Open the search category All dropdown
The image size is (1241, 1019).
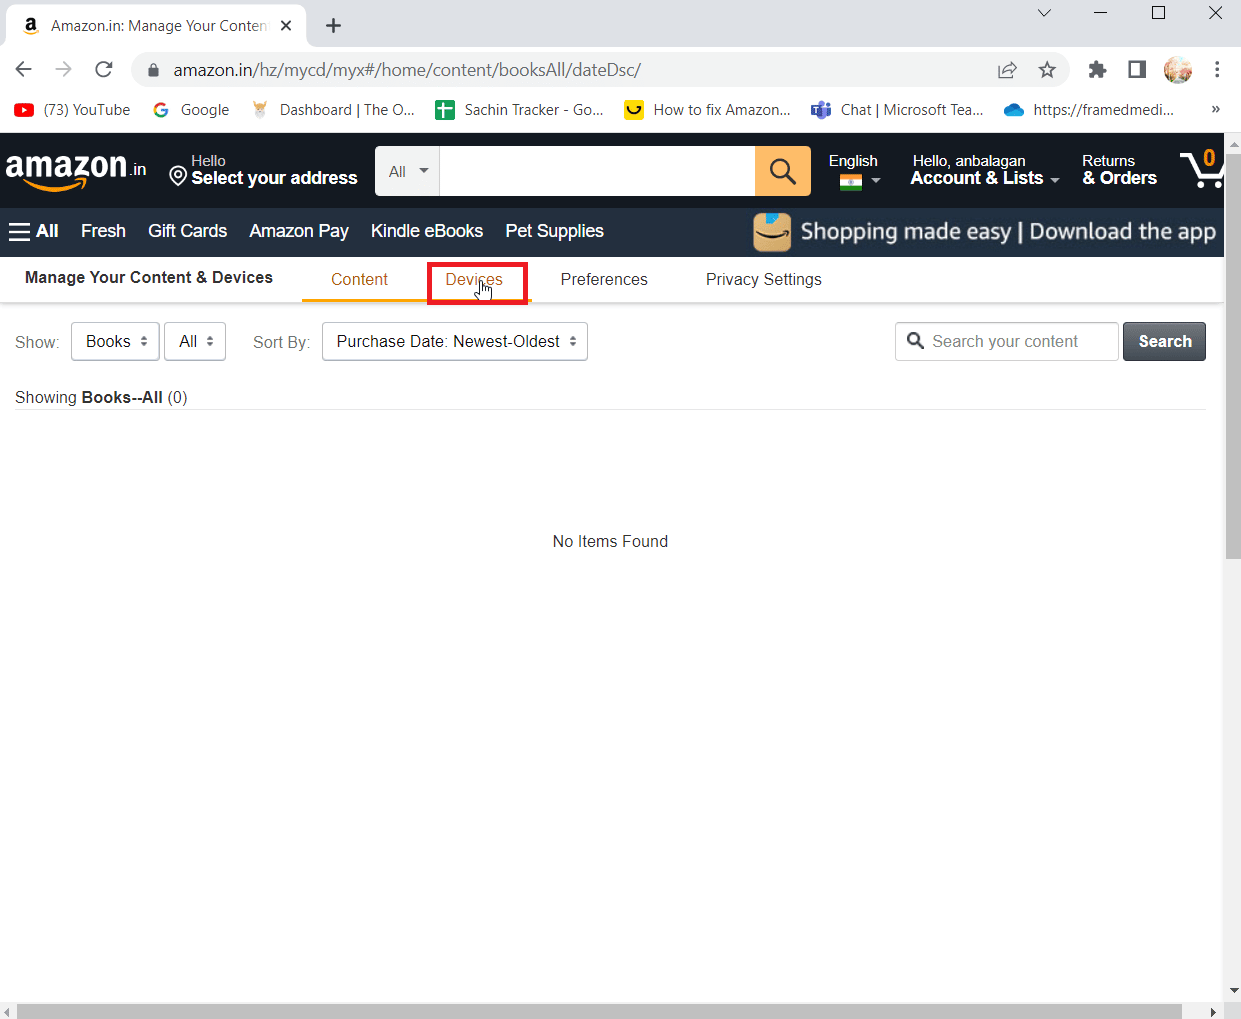[408, 171]
